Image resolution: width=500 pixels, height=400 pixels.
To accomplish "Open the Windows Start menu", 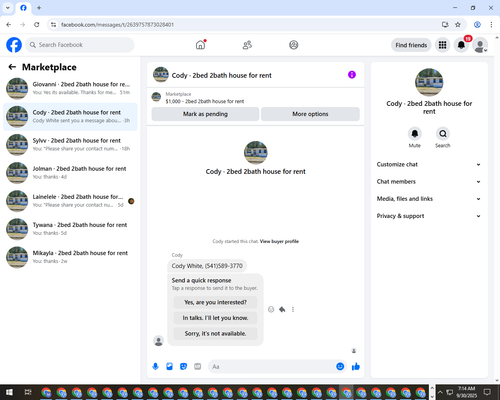I will click(x=9, y=392).
